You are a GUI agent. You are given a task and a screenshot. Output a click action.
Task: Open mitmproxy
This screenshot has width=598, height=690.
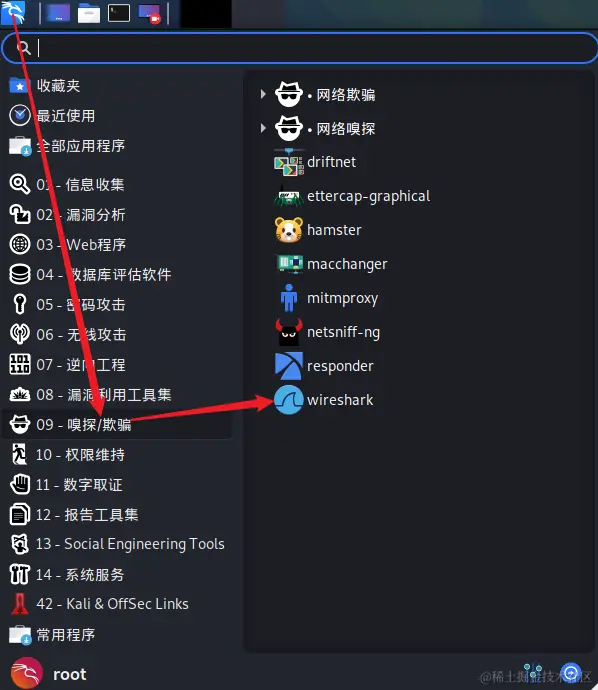(326, 298)
